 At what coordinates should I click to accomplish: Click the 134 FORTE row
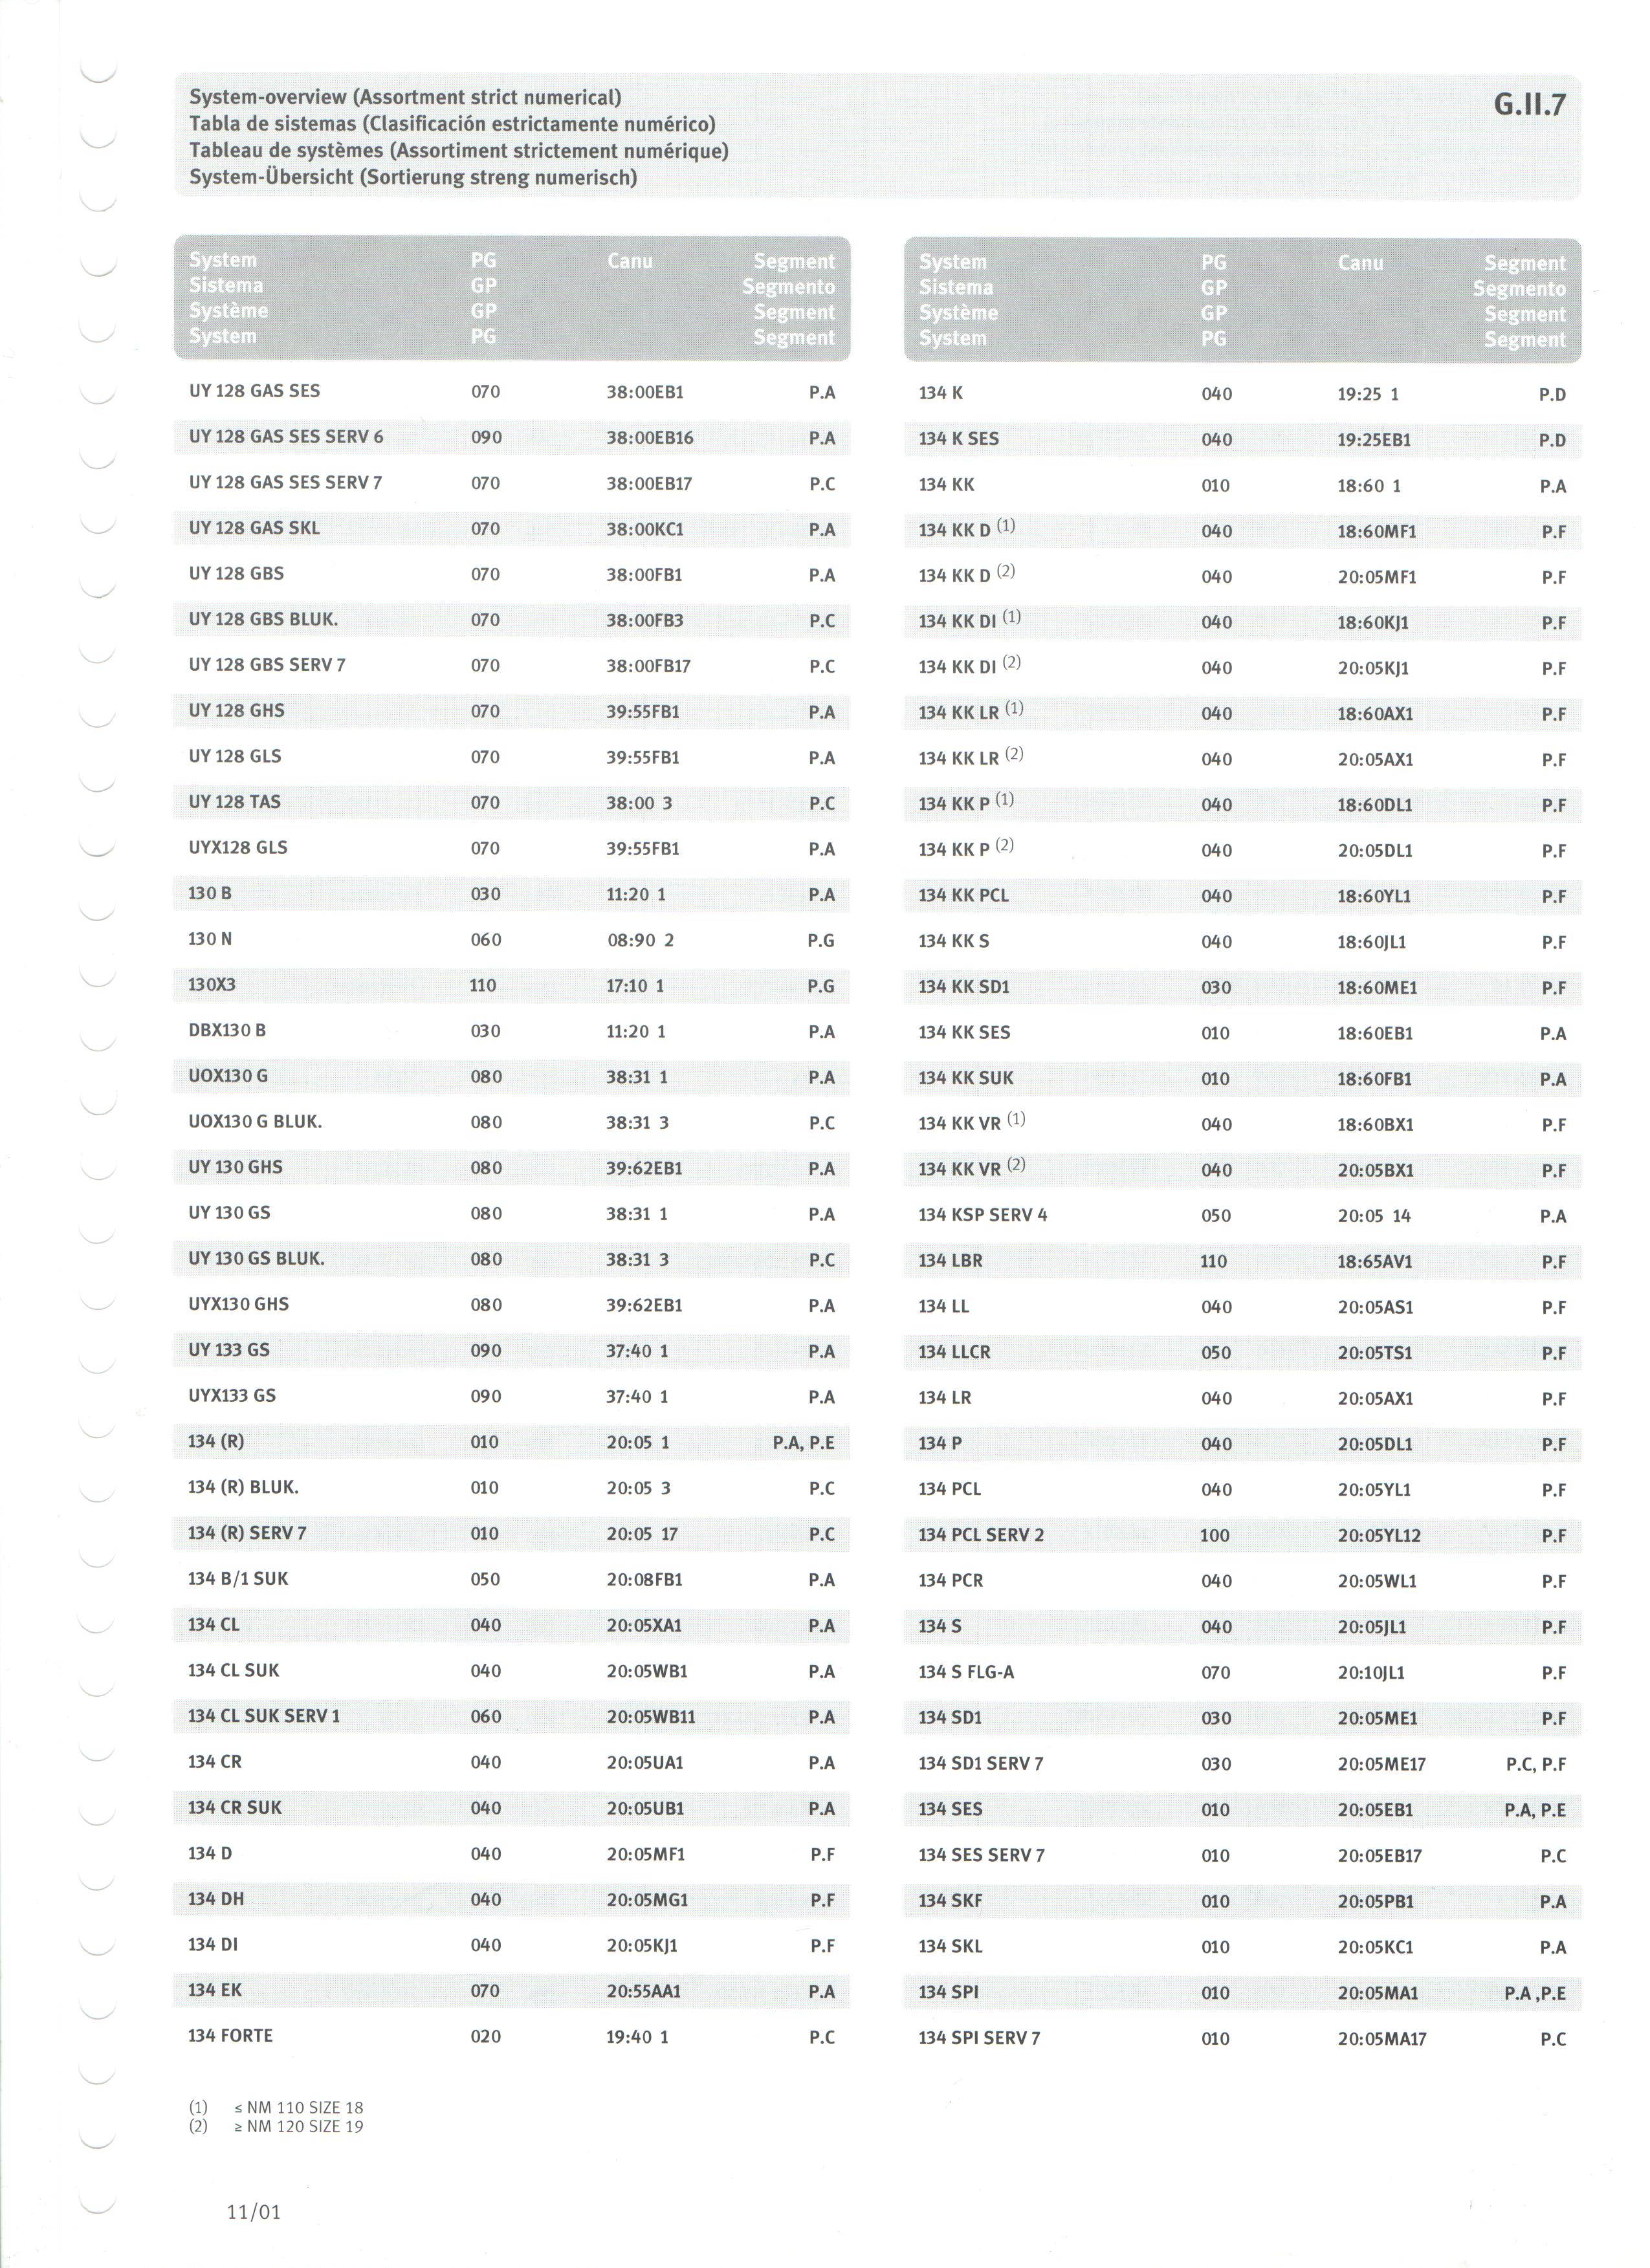tap(512, 2036)
